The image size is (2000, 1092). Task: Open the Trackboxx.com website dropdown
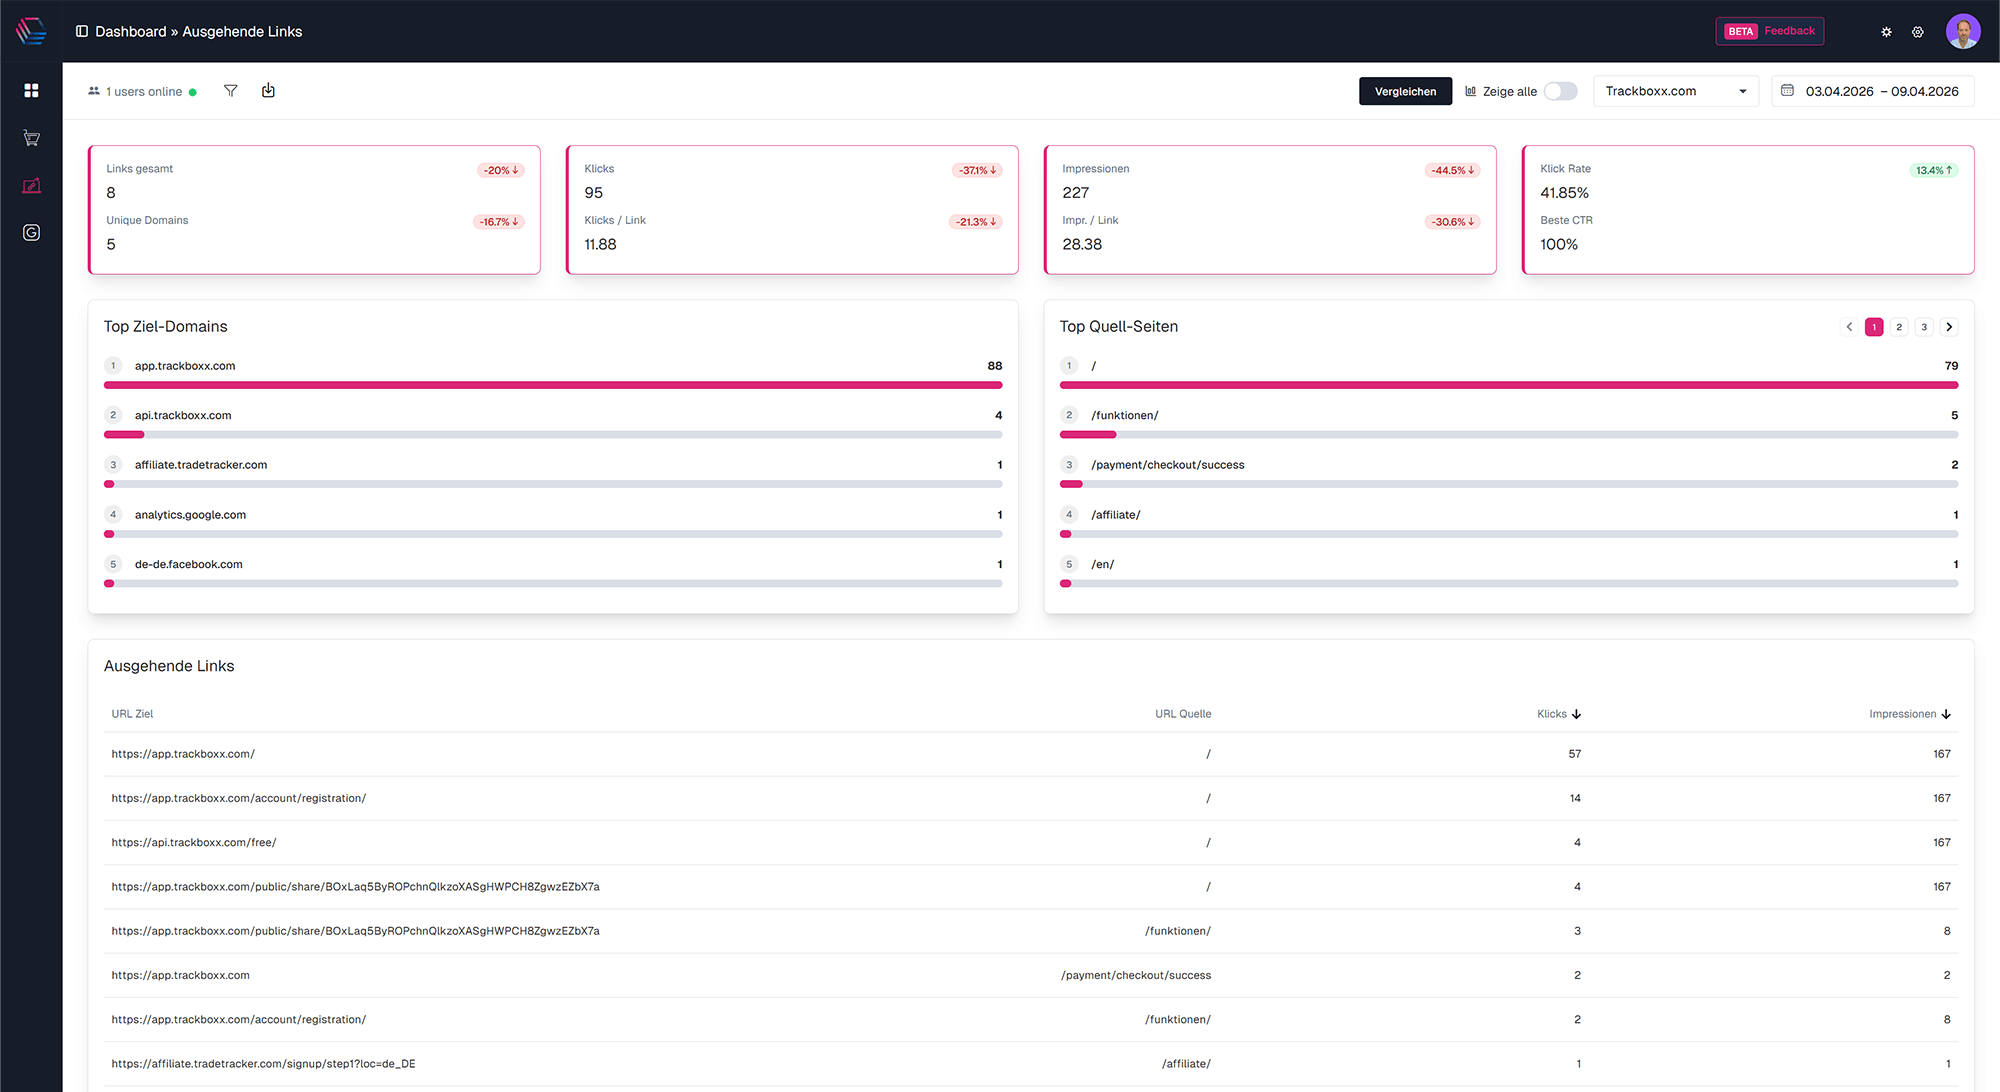(x=1675, y=91)
